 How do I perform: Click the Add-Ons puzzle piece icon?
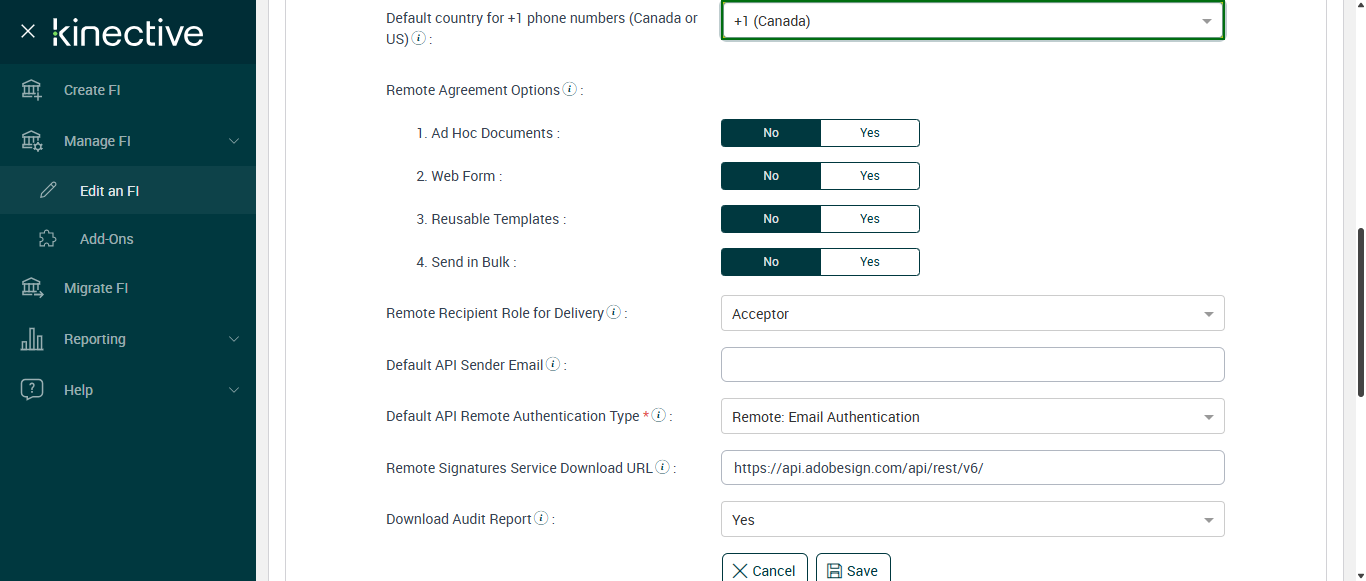click(47, 239)
